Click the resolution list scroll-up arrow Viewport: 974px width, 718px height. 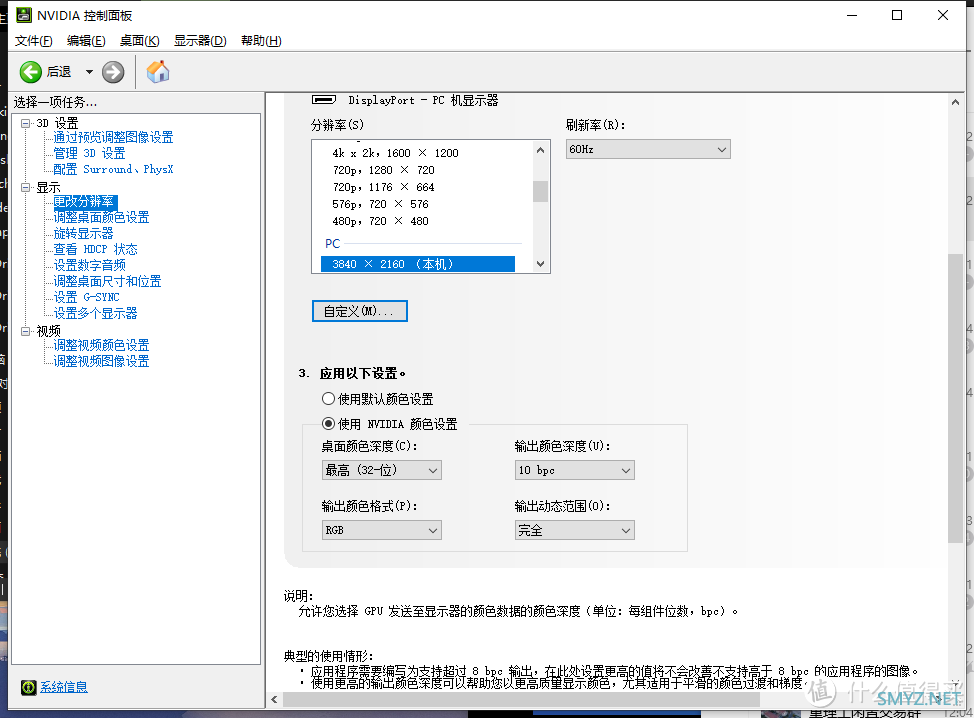pyautogui.click(x=540, y=150)
